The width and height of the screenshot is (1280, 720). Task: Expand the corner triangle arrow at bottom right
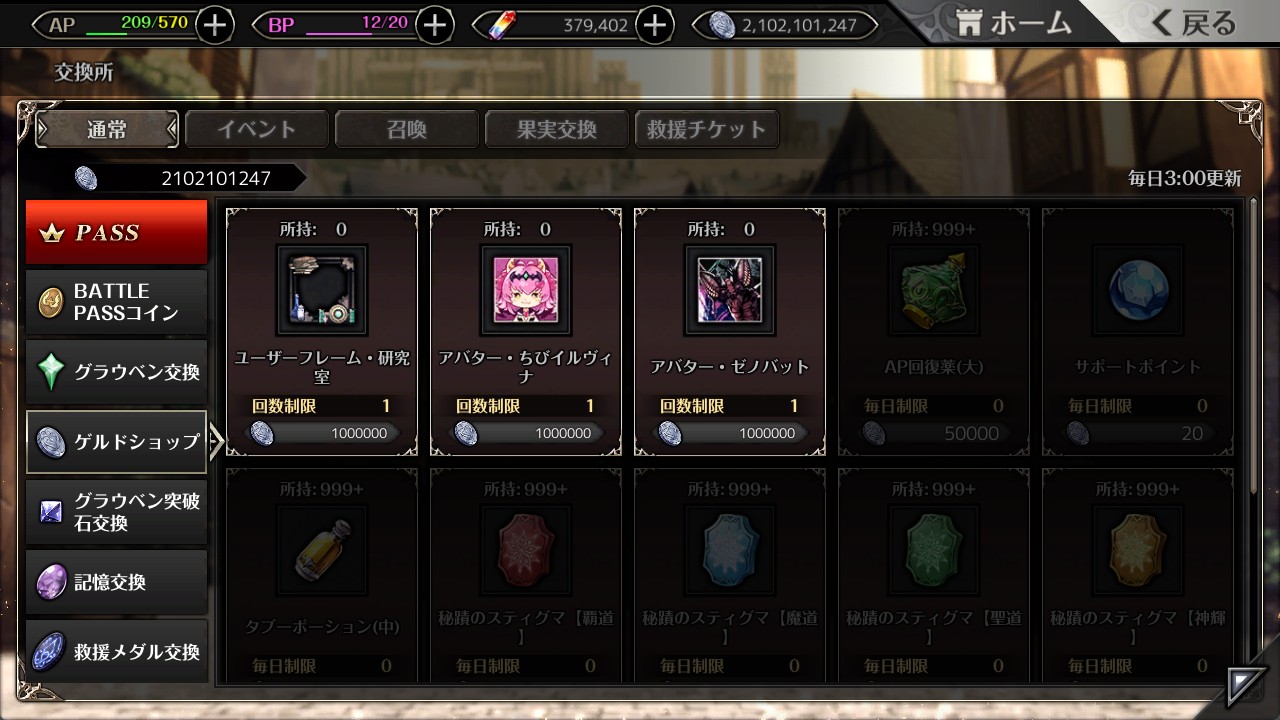click(1245, 685)
